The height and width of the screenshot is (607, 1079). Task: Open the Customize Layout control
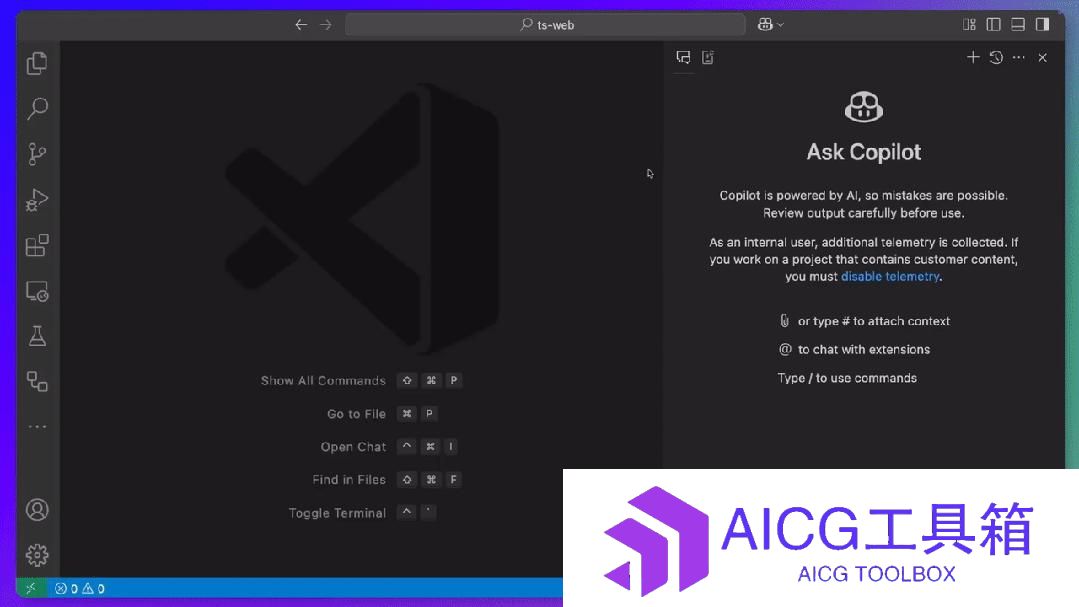point(969,25)
